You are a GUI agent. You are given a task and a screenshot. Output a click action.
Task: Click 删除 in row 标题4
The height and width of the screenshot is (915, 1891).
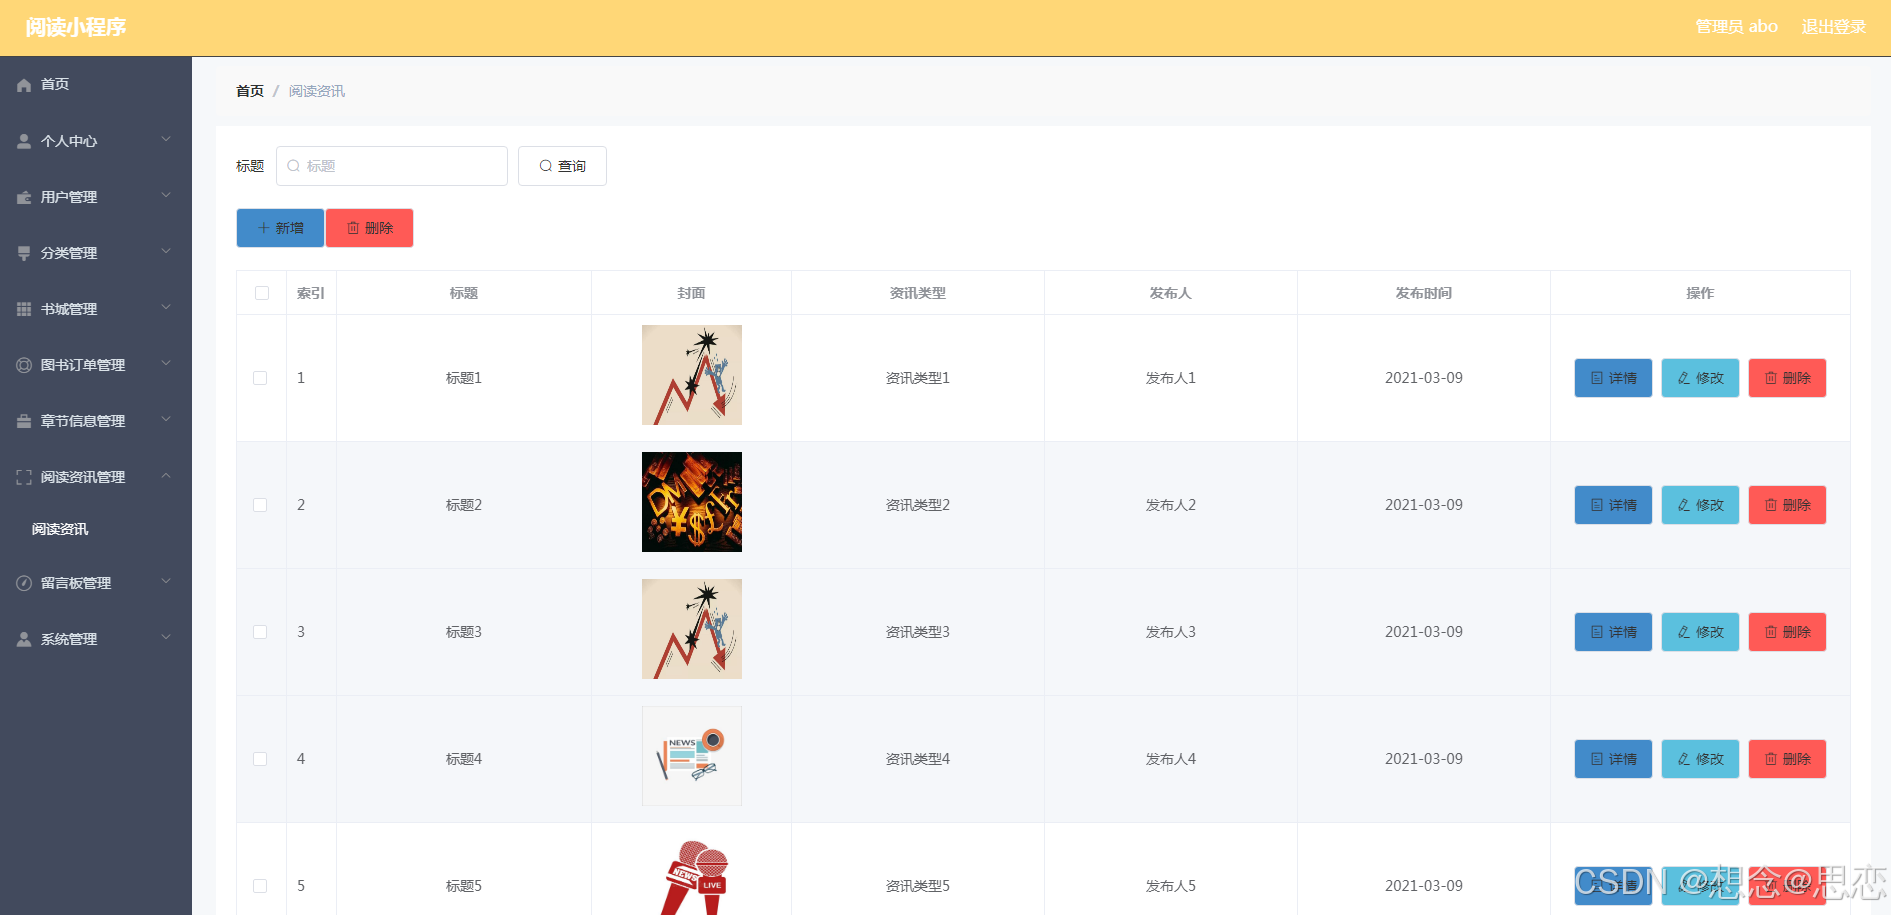tap(1787, 759)
